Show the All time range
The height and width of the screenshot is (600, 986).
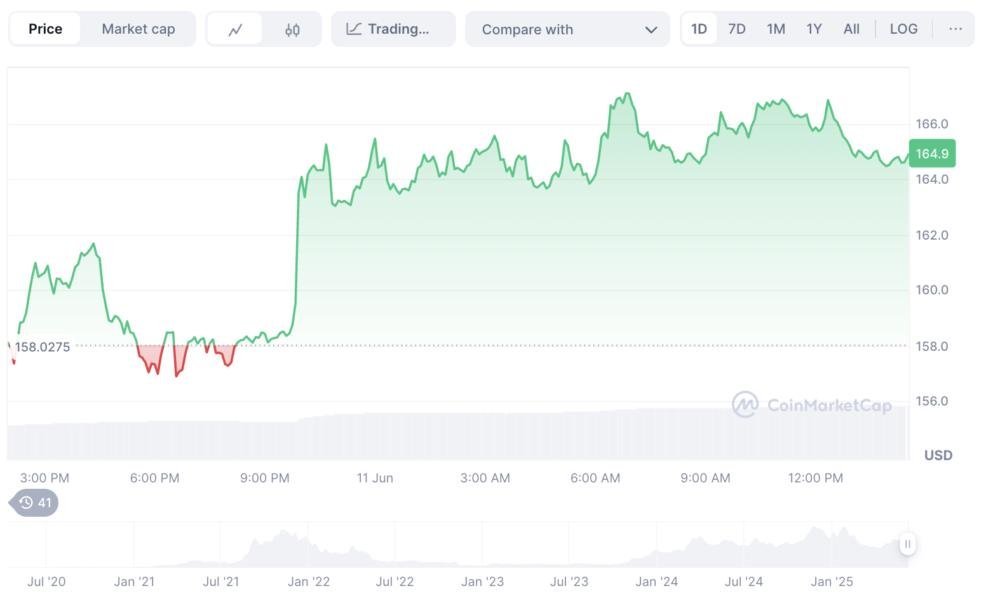(851, 29)
